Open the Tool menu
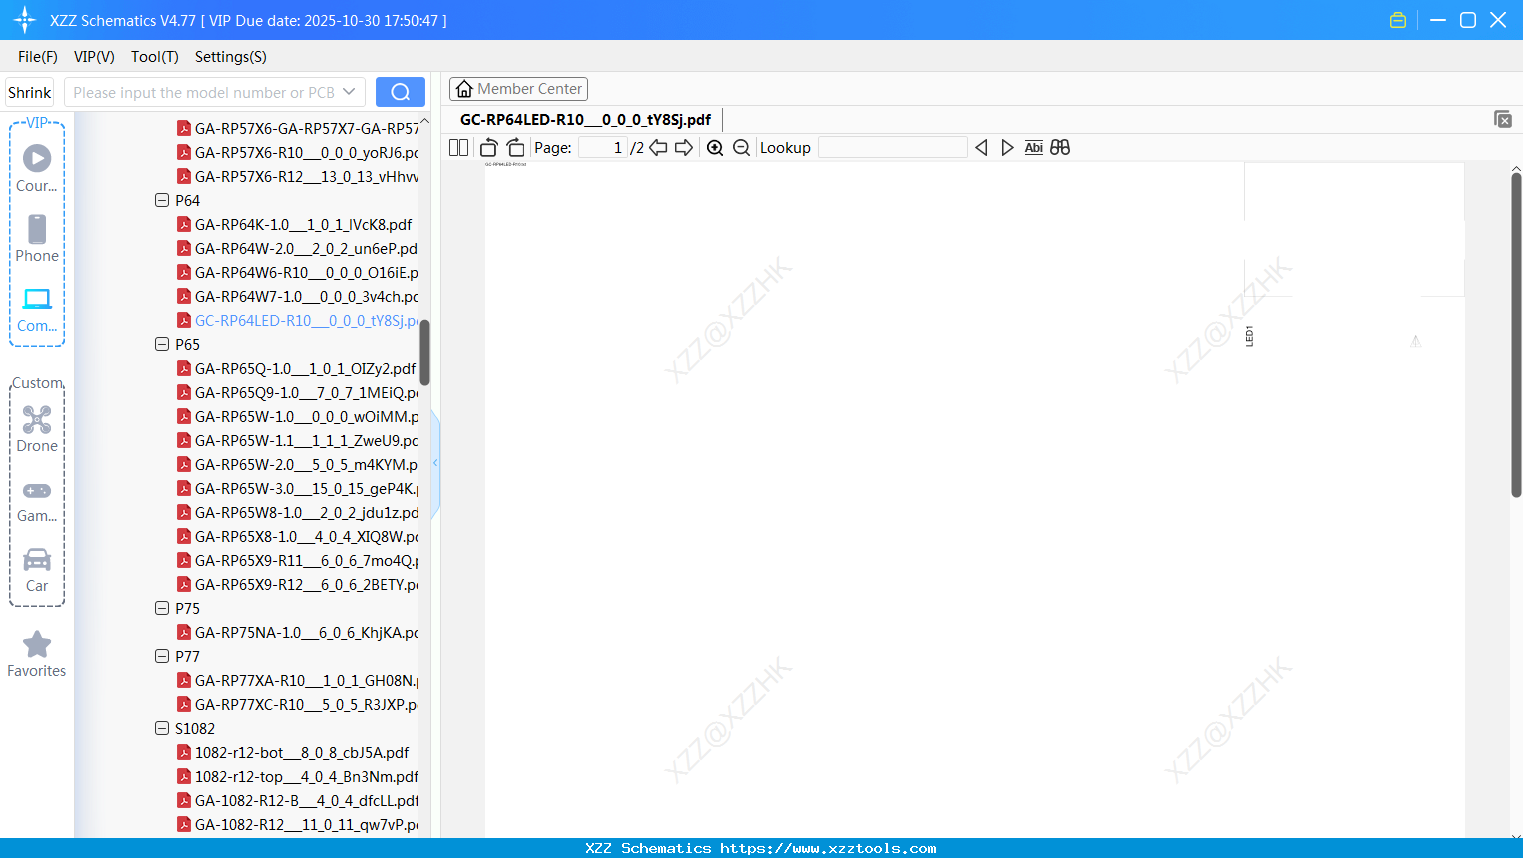This screenshot has width=1523, height=858. point(155,57)
